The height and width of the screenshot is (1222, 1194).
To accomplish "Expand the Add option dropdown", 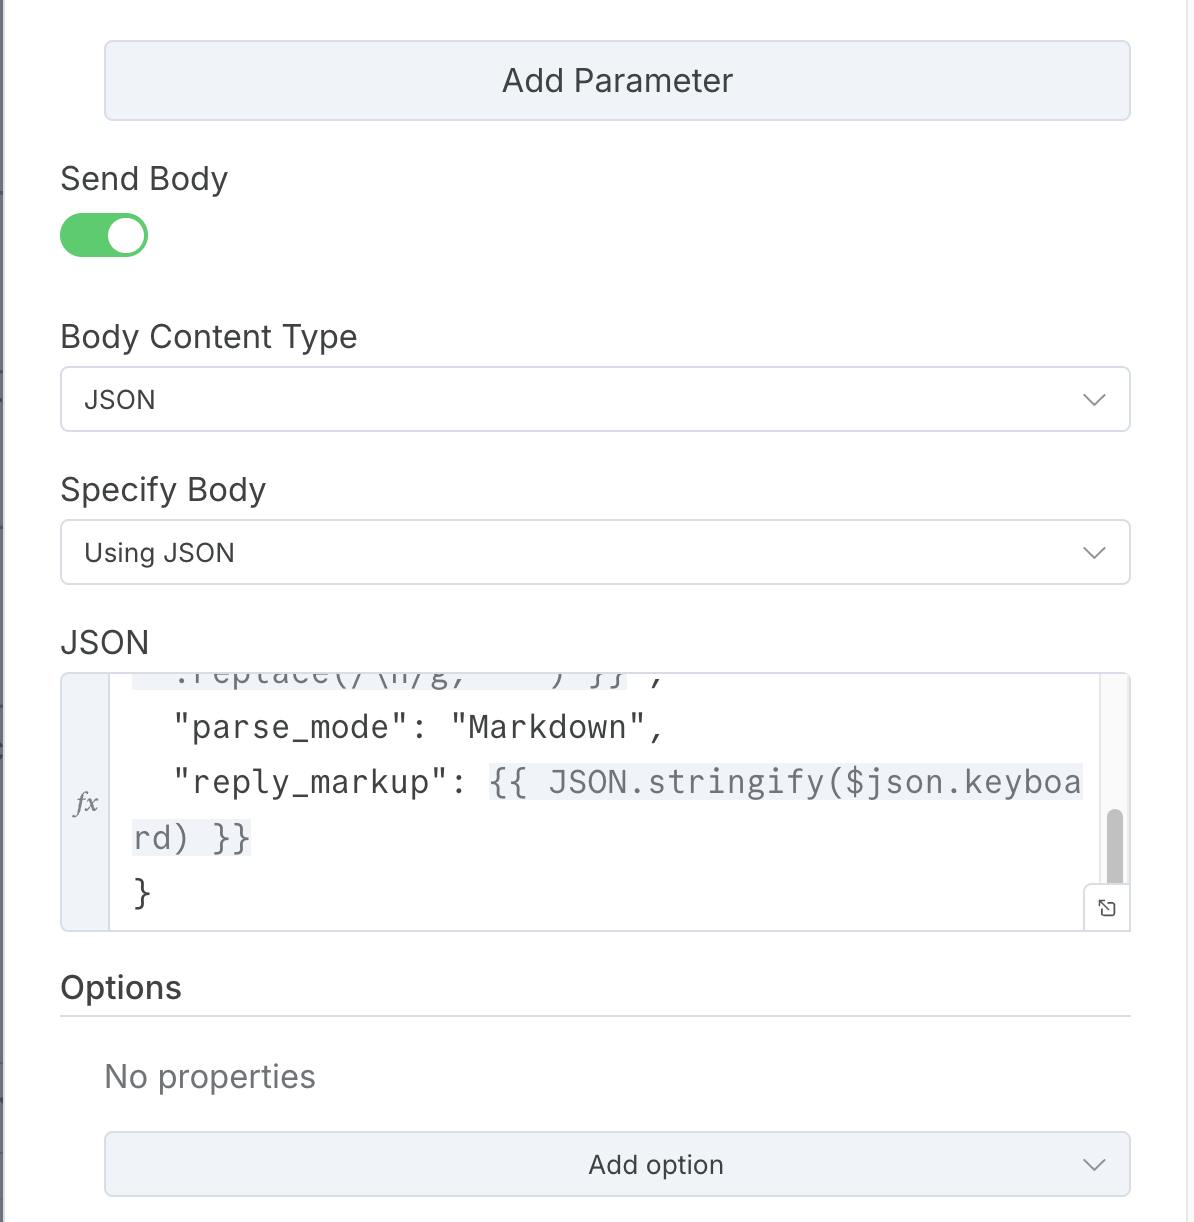I will coord(655,1164).
